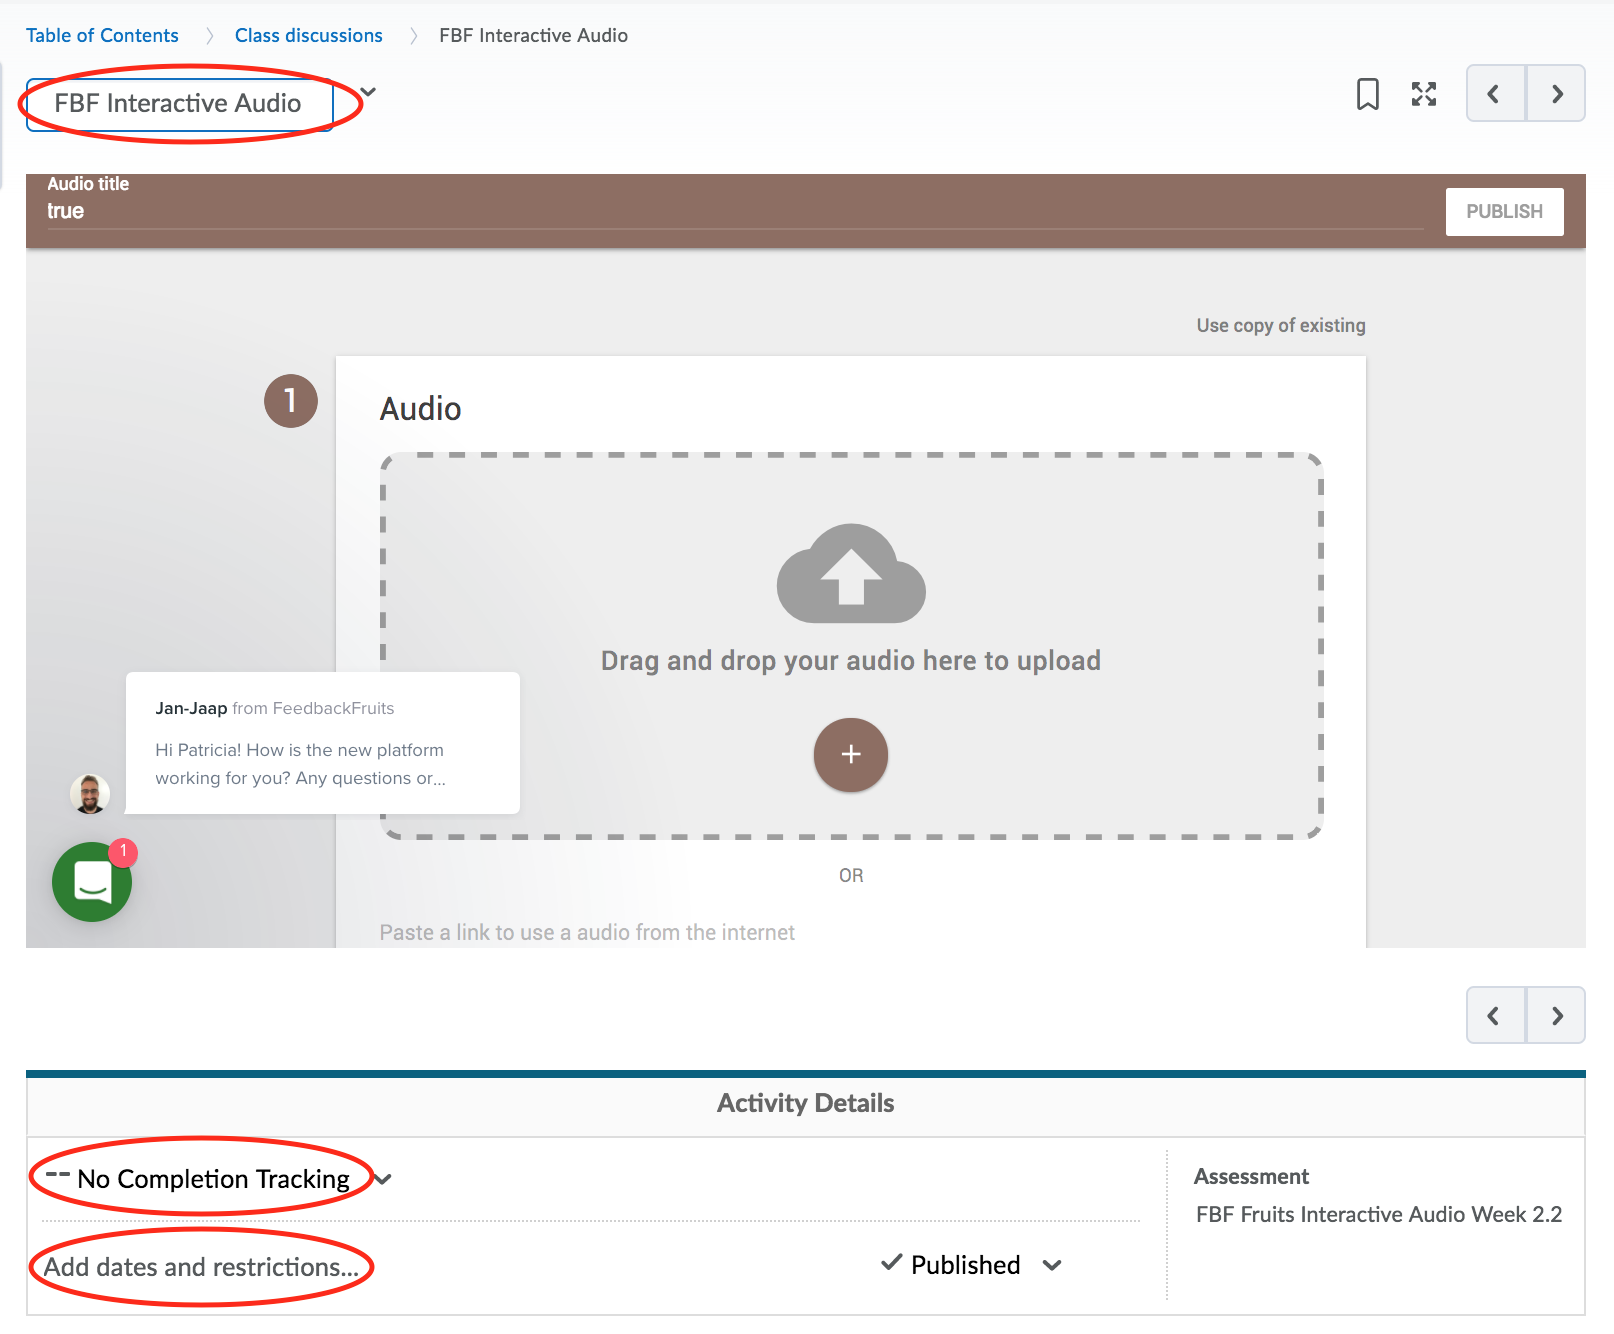1614x1334 pixels.
Task: Go to previous topic using top arrow
Action: pyautogui.click(x=1494, y=94)
